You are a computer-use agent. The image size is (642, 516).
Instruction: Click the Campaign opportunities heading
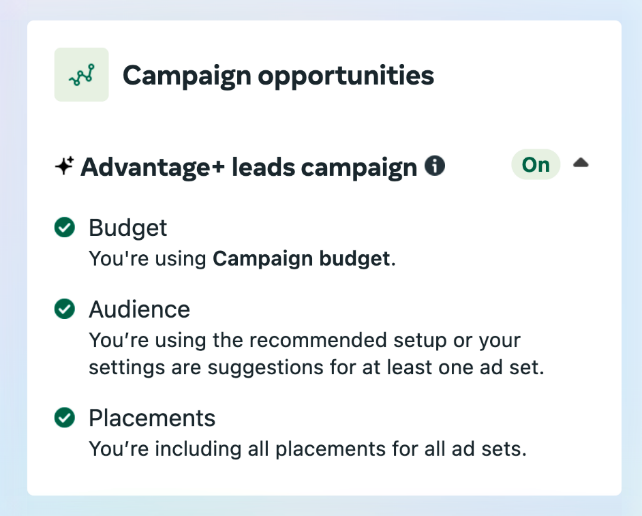pyautogui.click(x=278, y=76)
